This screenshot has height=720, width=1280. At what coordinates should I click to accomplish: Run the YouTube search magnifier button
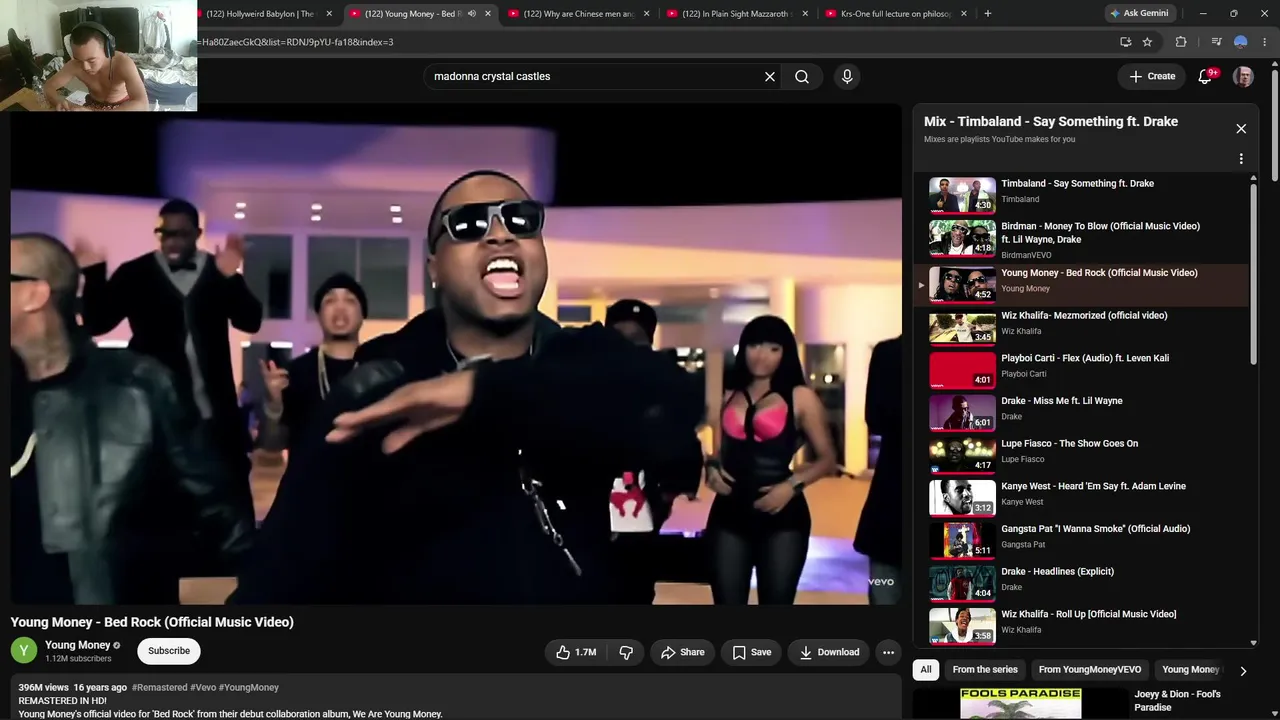tap(802, 76)
